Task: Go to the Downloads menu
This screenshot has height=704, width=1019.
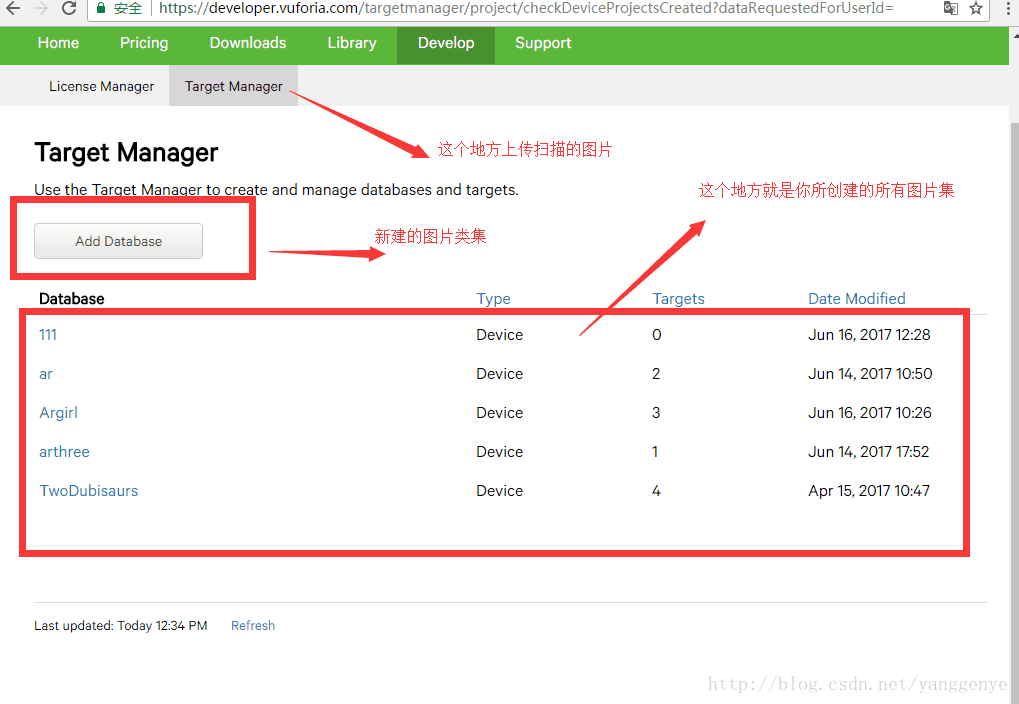Action: (248, 43)
